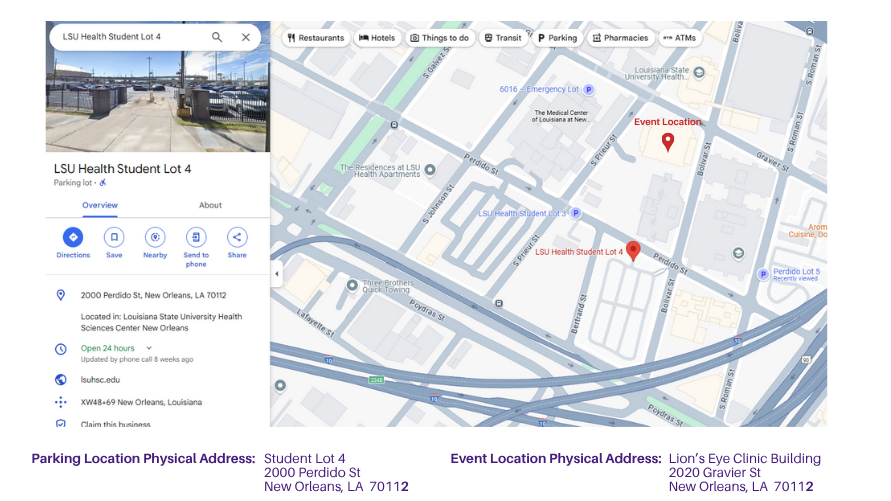The image size is (891, 501).
Task: Click the search magnifier icon
Action: [x=217, y=37]
